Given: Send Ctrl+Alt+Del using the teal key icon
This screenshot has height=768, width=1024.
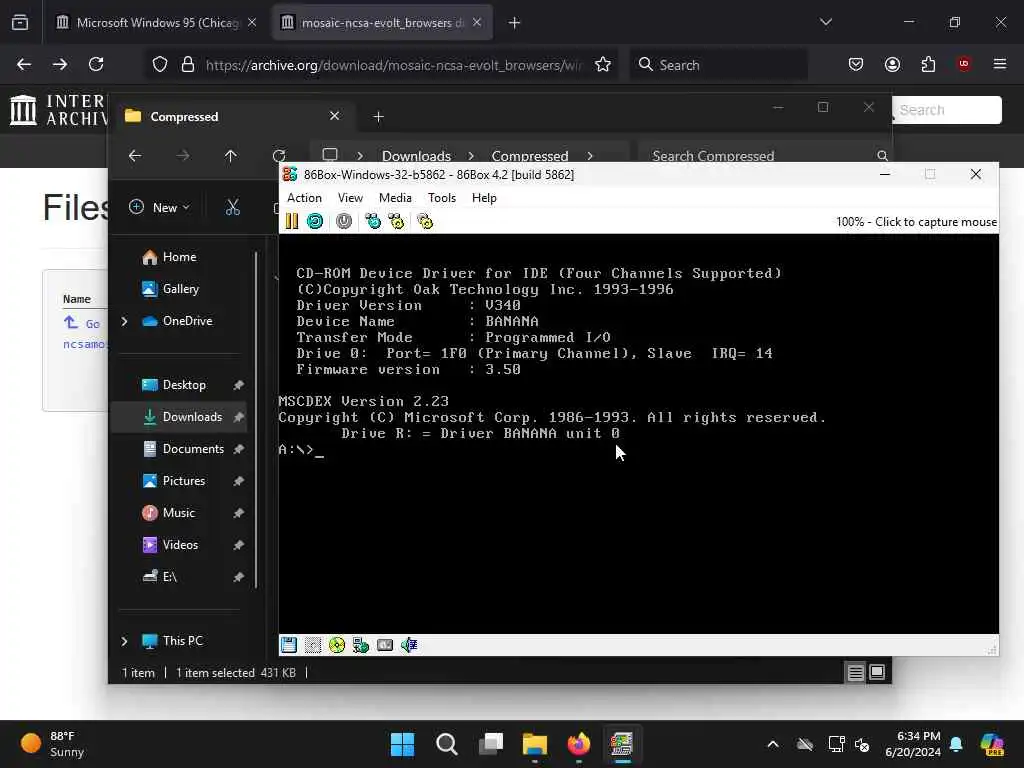Looking at the screenshot, I should (x=373, y=221).
